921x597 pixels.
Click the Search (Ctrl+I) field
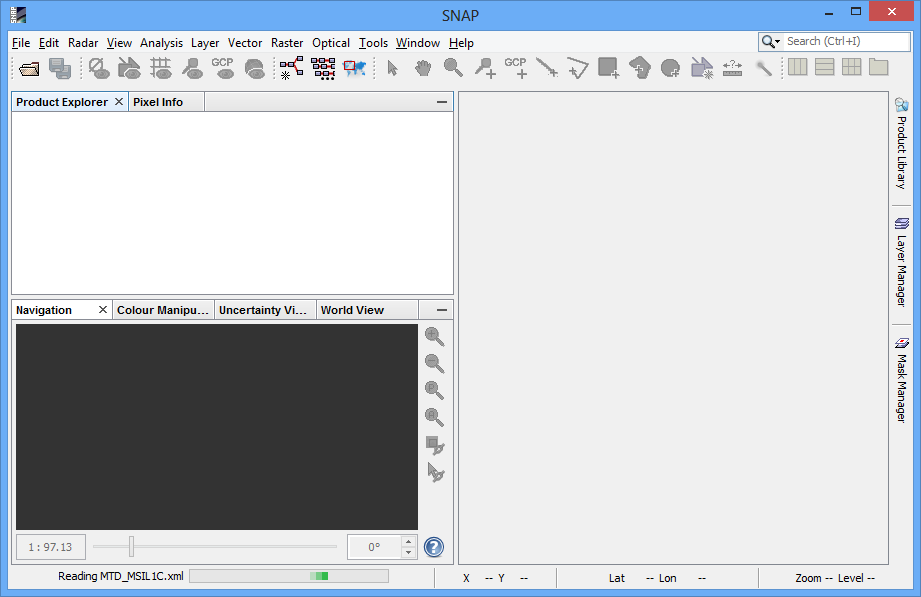click(x=847, y=41)
